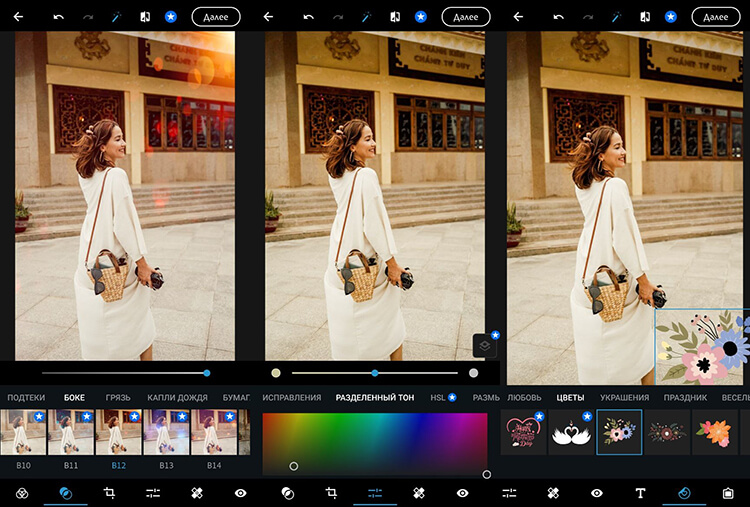
Task: Tap the selected Stickers tool icon
Action: tap(684, 493)
